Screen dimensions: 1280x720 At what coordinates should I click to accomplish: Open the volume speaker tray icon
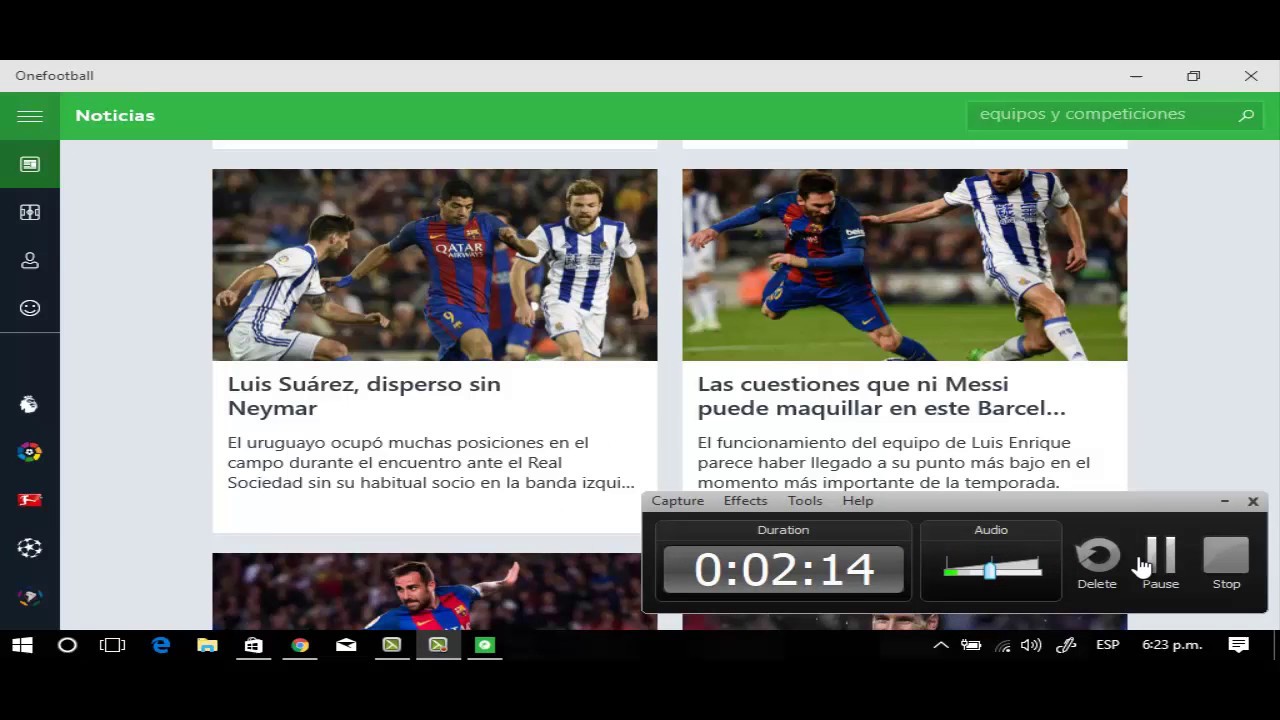(1032, 645)
